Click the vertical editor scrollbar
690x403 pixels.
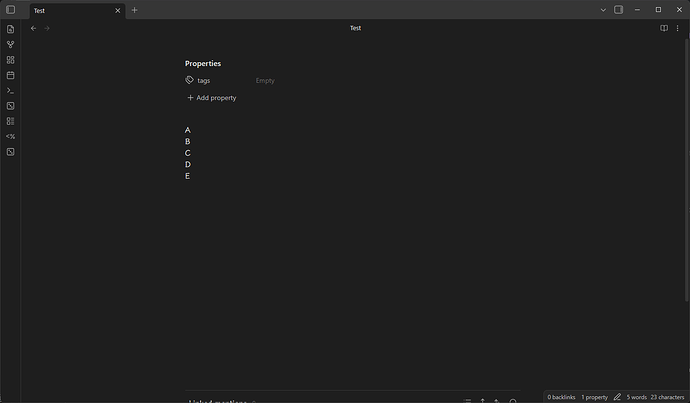tap(687, 170)
